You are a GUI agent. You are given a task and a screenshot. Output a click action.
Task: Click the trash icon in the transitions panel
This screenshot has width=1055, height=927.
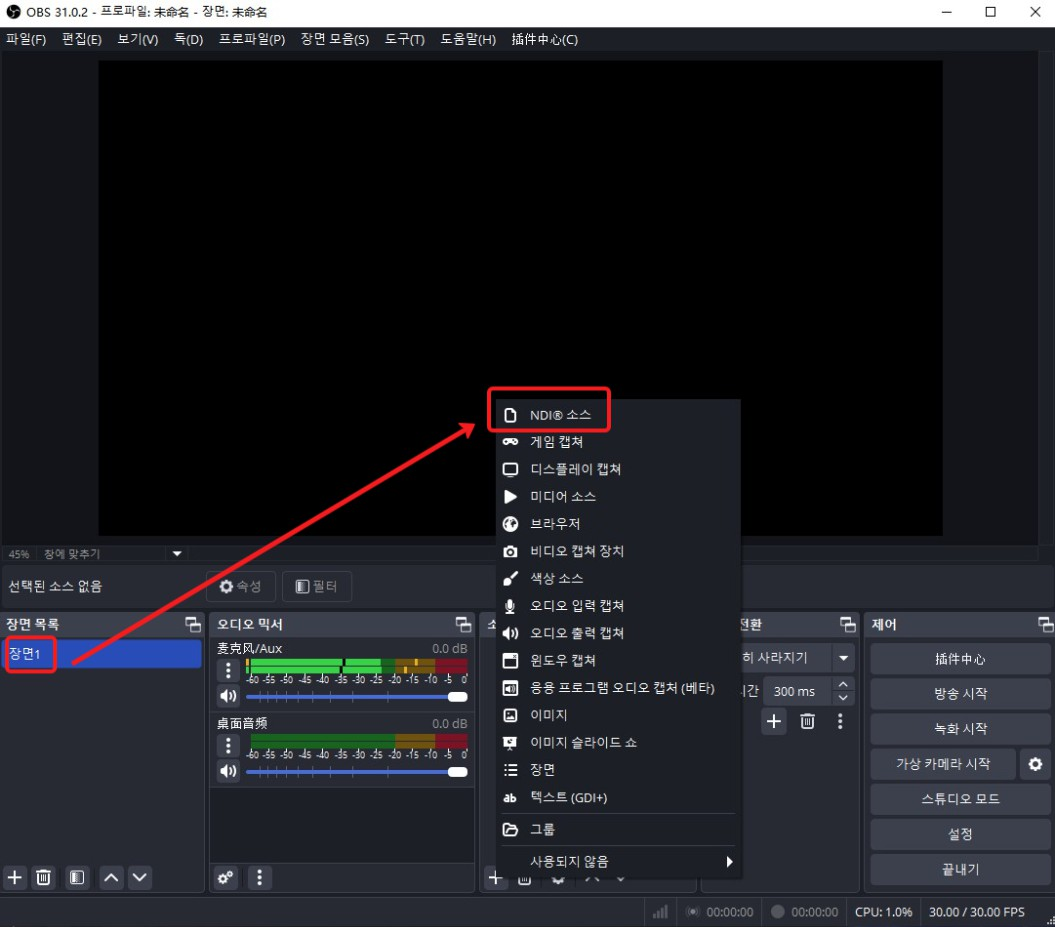tap(807, 720)
